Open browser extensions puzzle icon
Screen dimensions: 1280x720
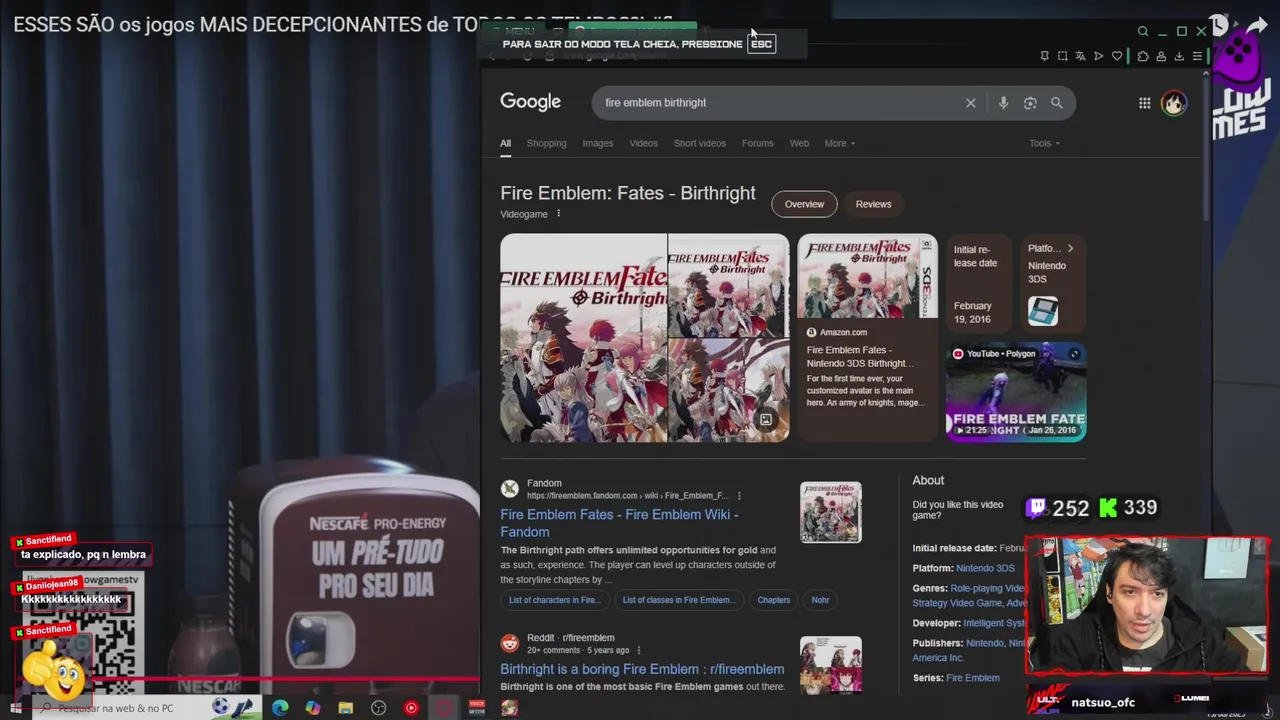point(1143,56)
